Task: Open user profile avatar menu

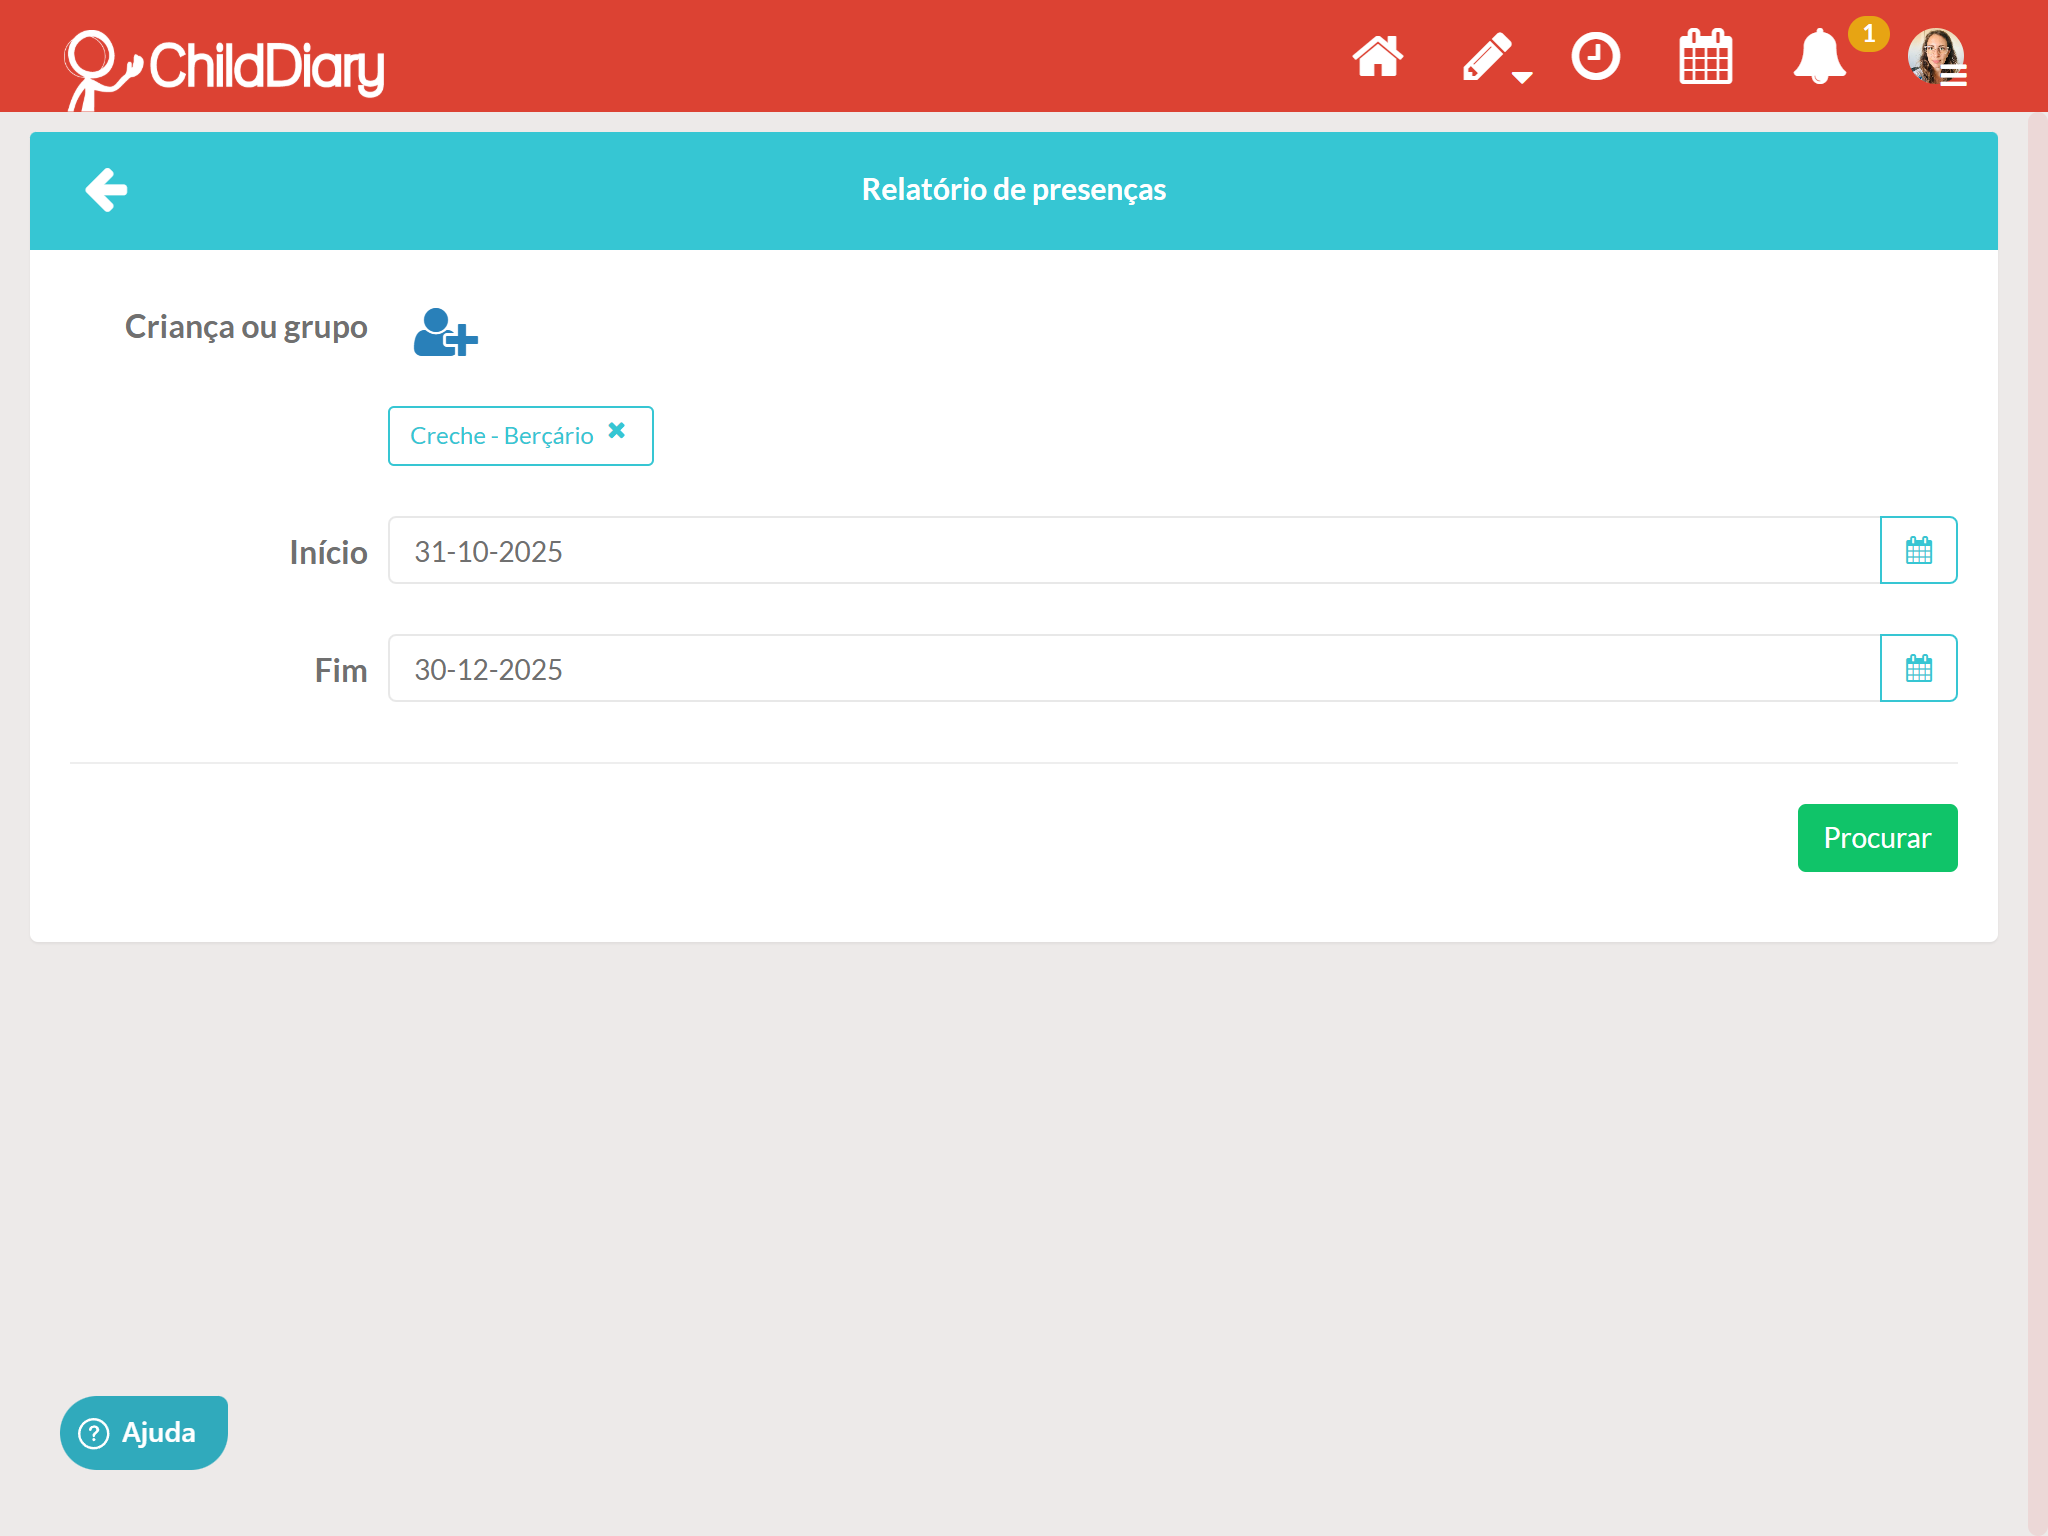Action: [x=1937, y=57]
